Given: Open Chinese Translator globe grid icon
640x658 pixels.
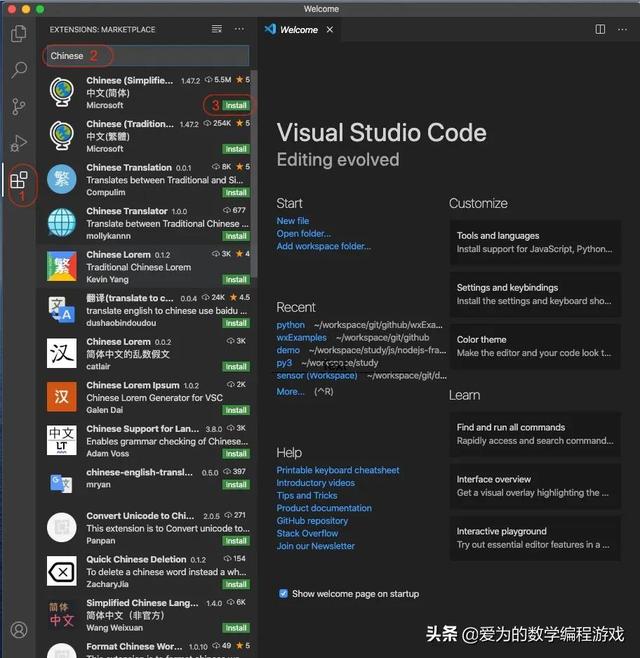Looking at the screenshot, I should tap(62, 223).
